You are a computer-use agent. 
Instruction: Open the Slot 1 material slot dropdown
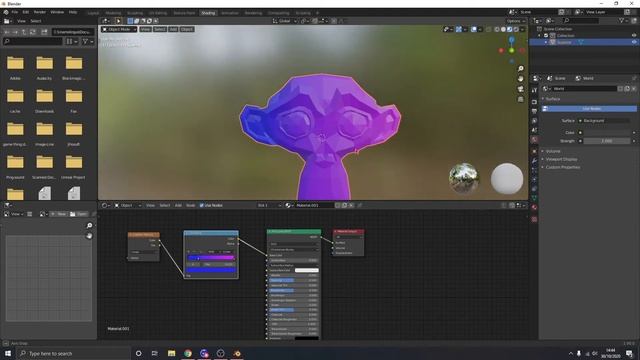coord(269,205)
